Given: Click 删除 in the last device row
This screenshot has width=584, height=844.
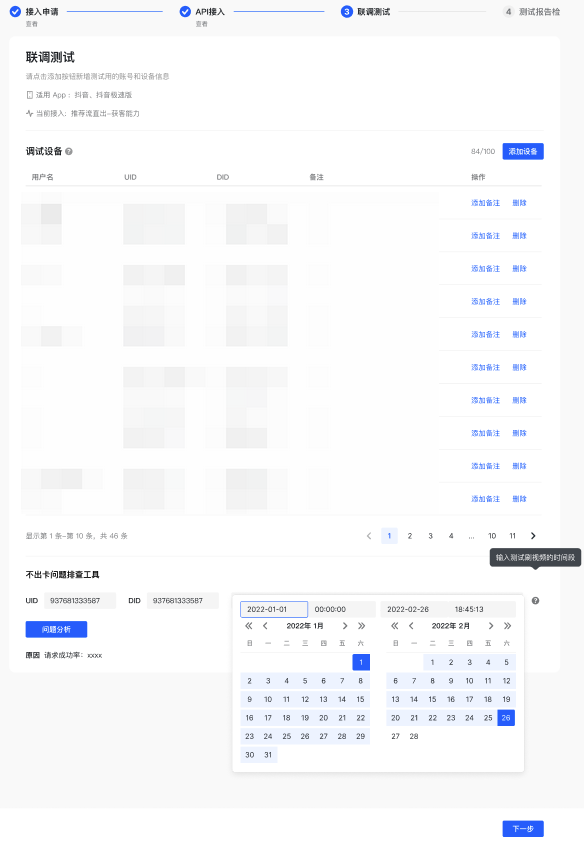Looking at the screenshot, I should (x=519, y=499).
